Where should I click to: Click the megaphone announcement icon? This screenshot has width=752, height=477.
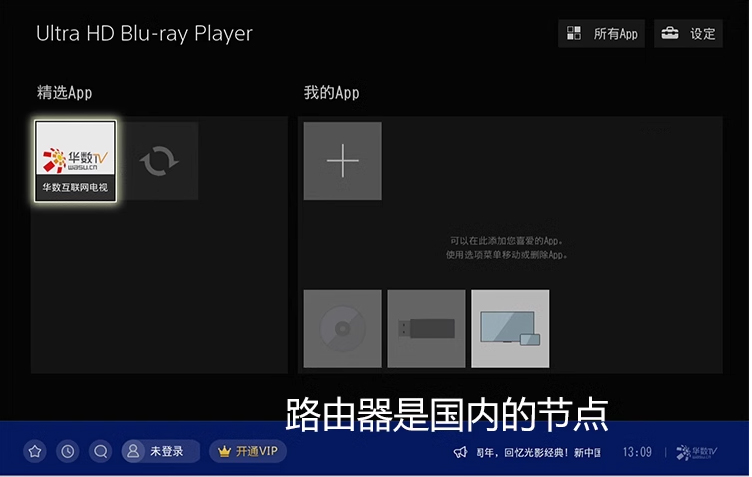[x=460, y=452]
